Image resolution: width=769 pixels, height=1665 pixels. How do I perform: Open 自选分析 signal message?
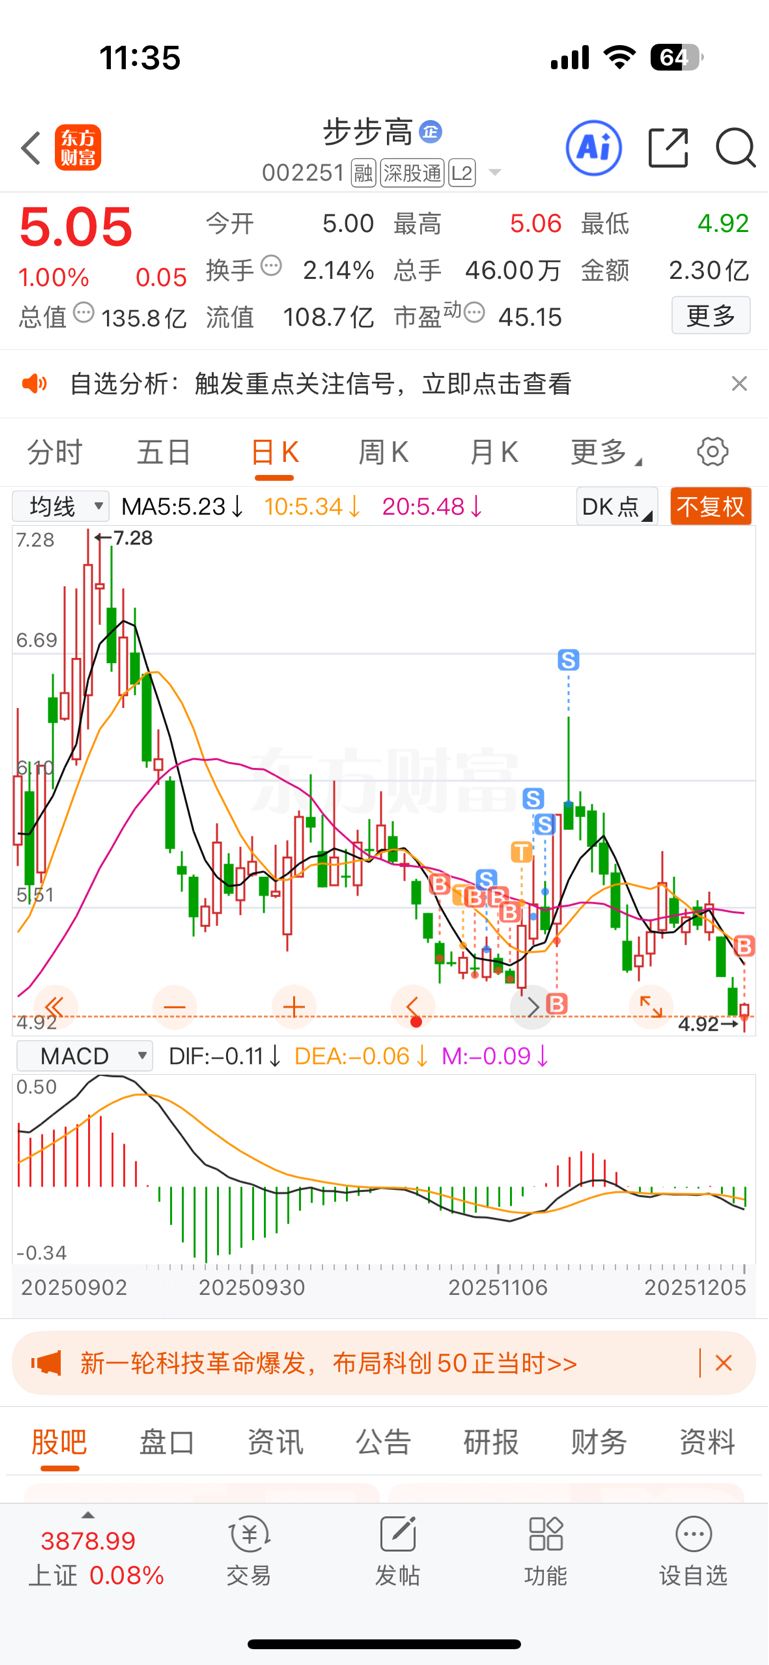click(x=320, y=384)
